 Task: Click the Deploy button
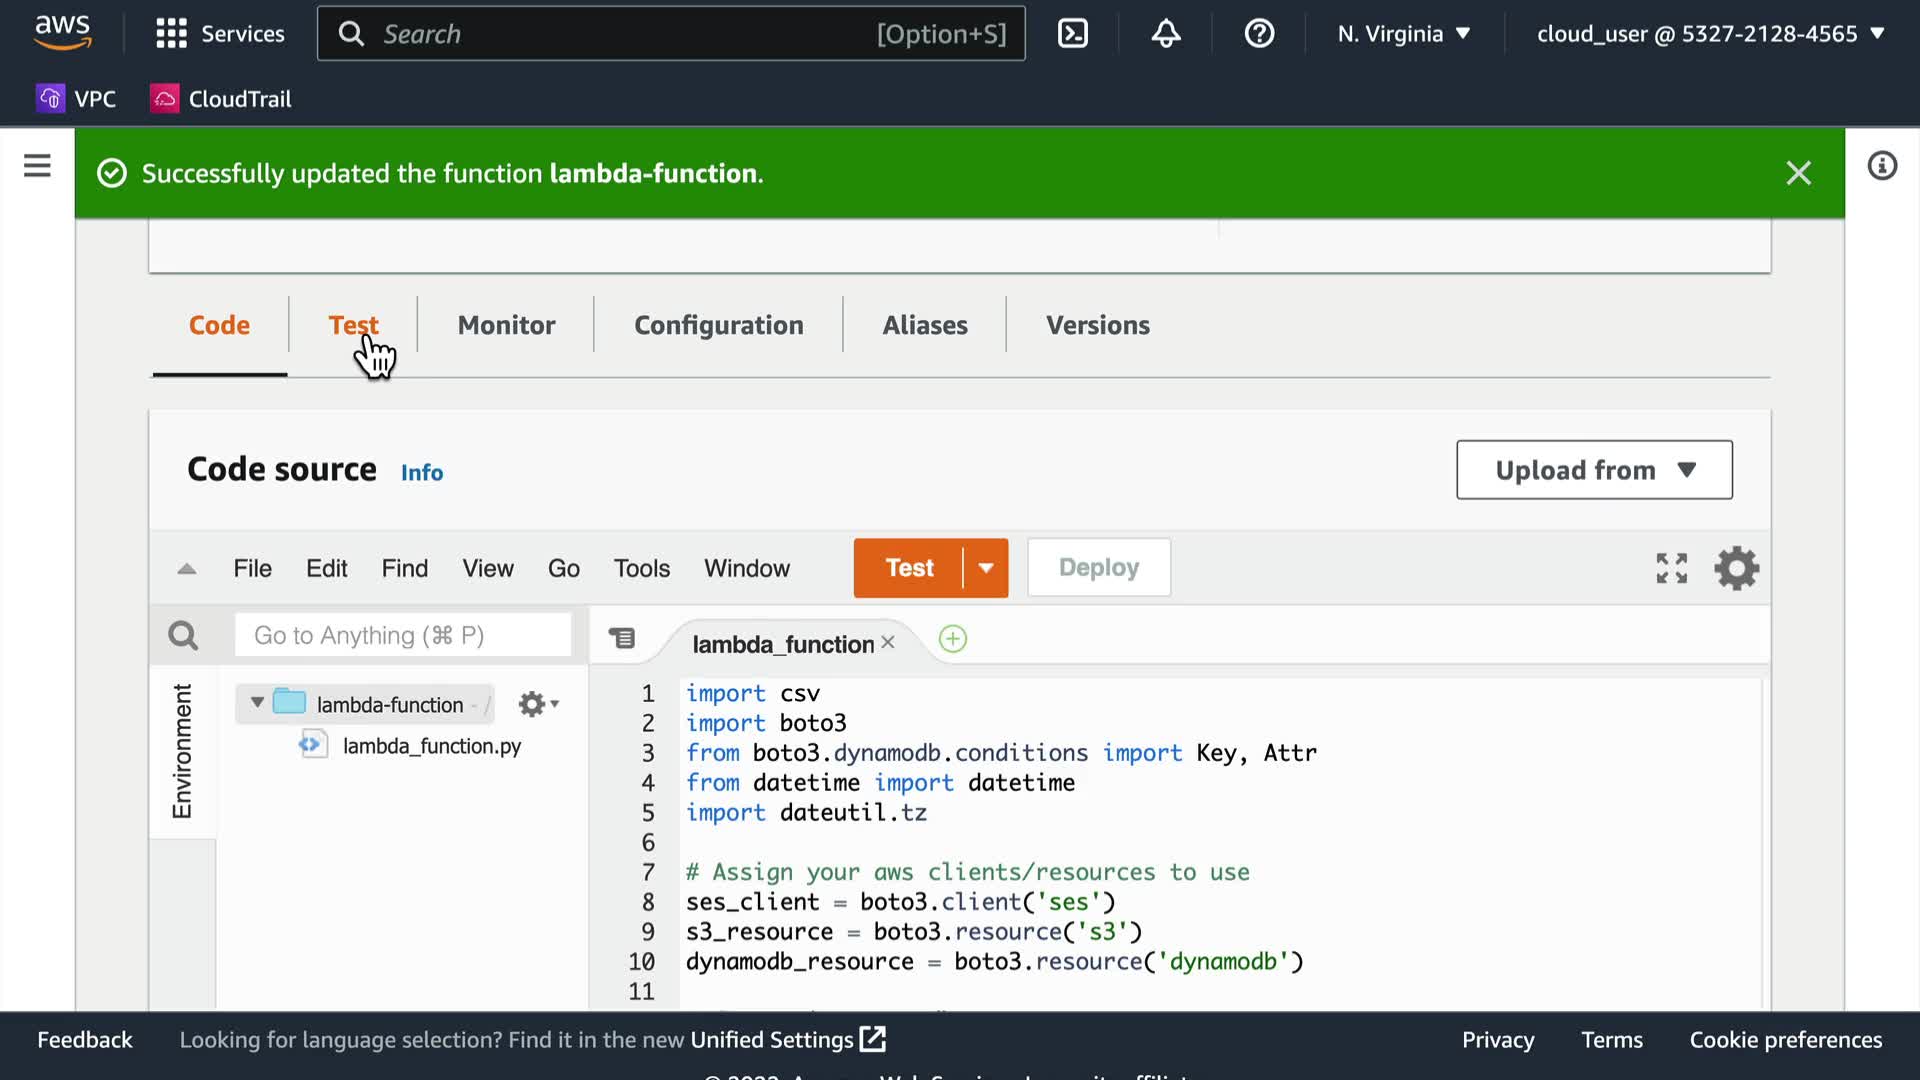(1098, 568)
